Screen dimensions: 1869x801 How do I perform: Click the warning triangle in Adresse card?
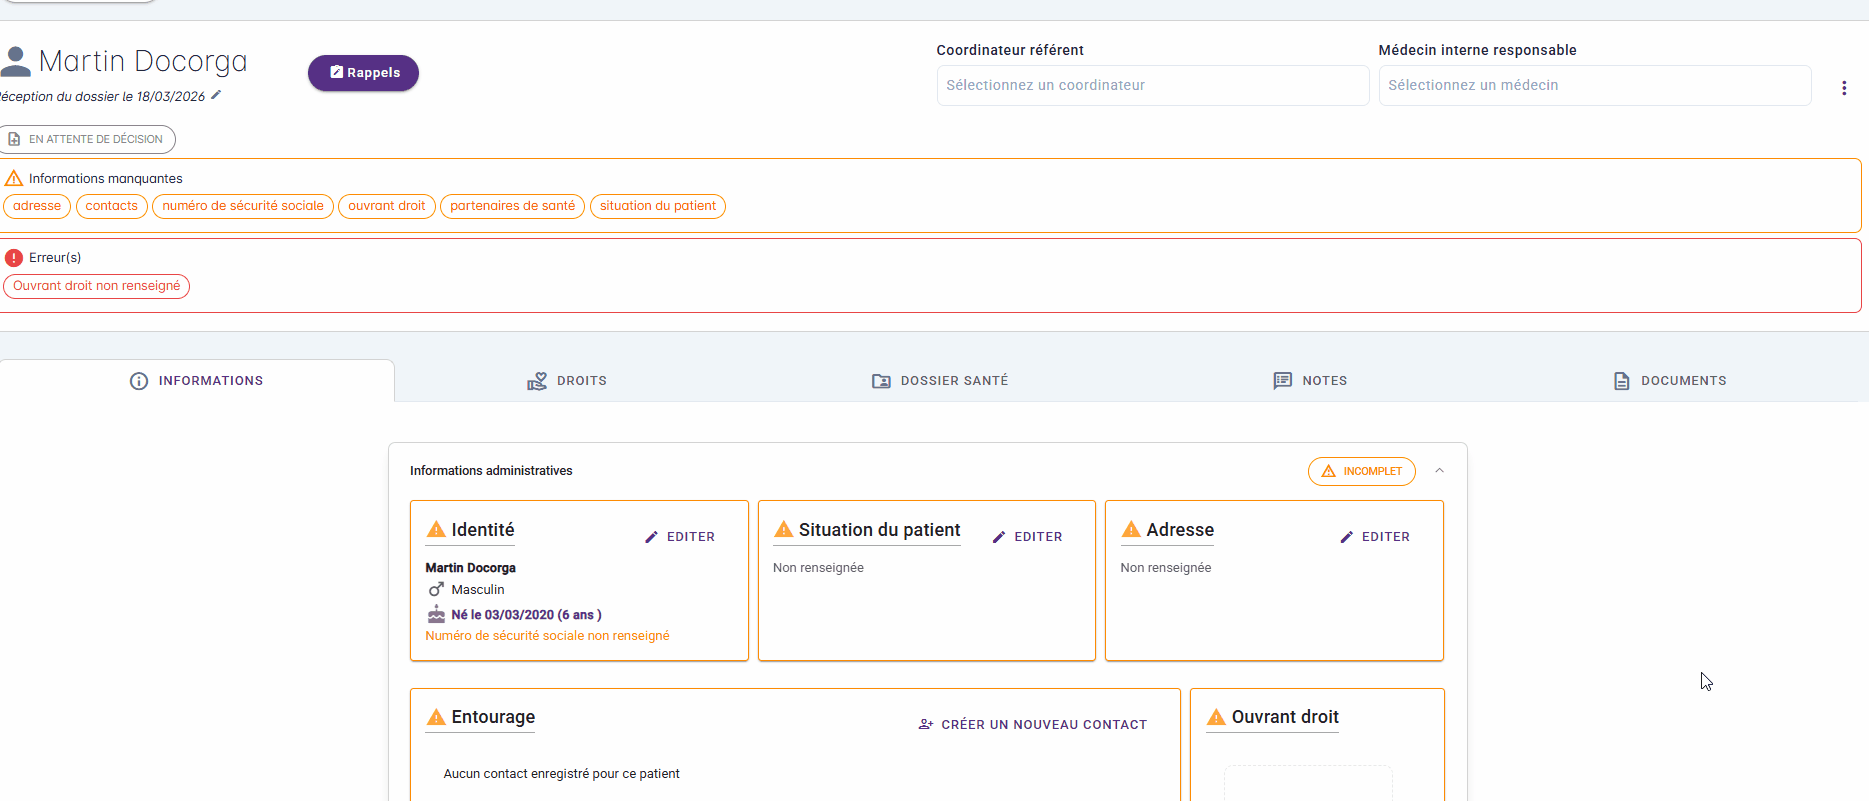[x=1131, y=530]
